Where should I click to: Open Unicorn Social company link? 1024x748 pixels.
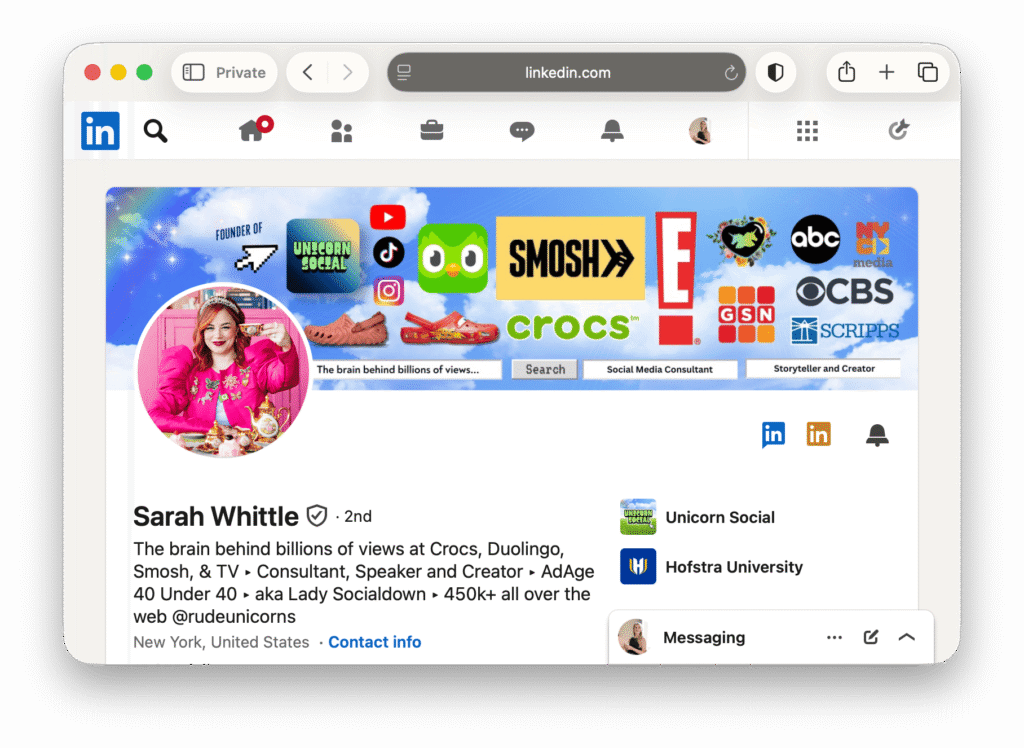click(720, 517)
